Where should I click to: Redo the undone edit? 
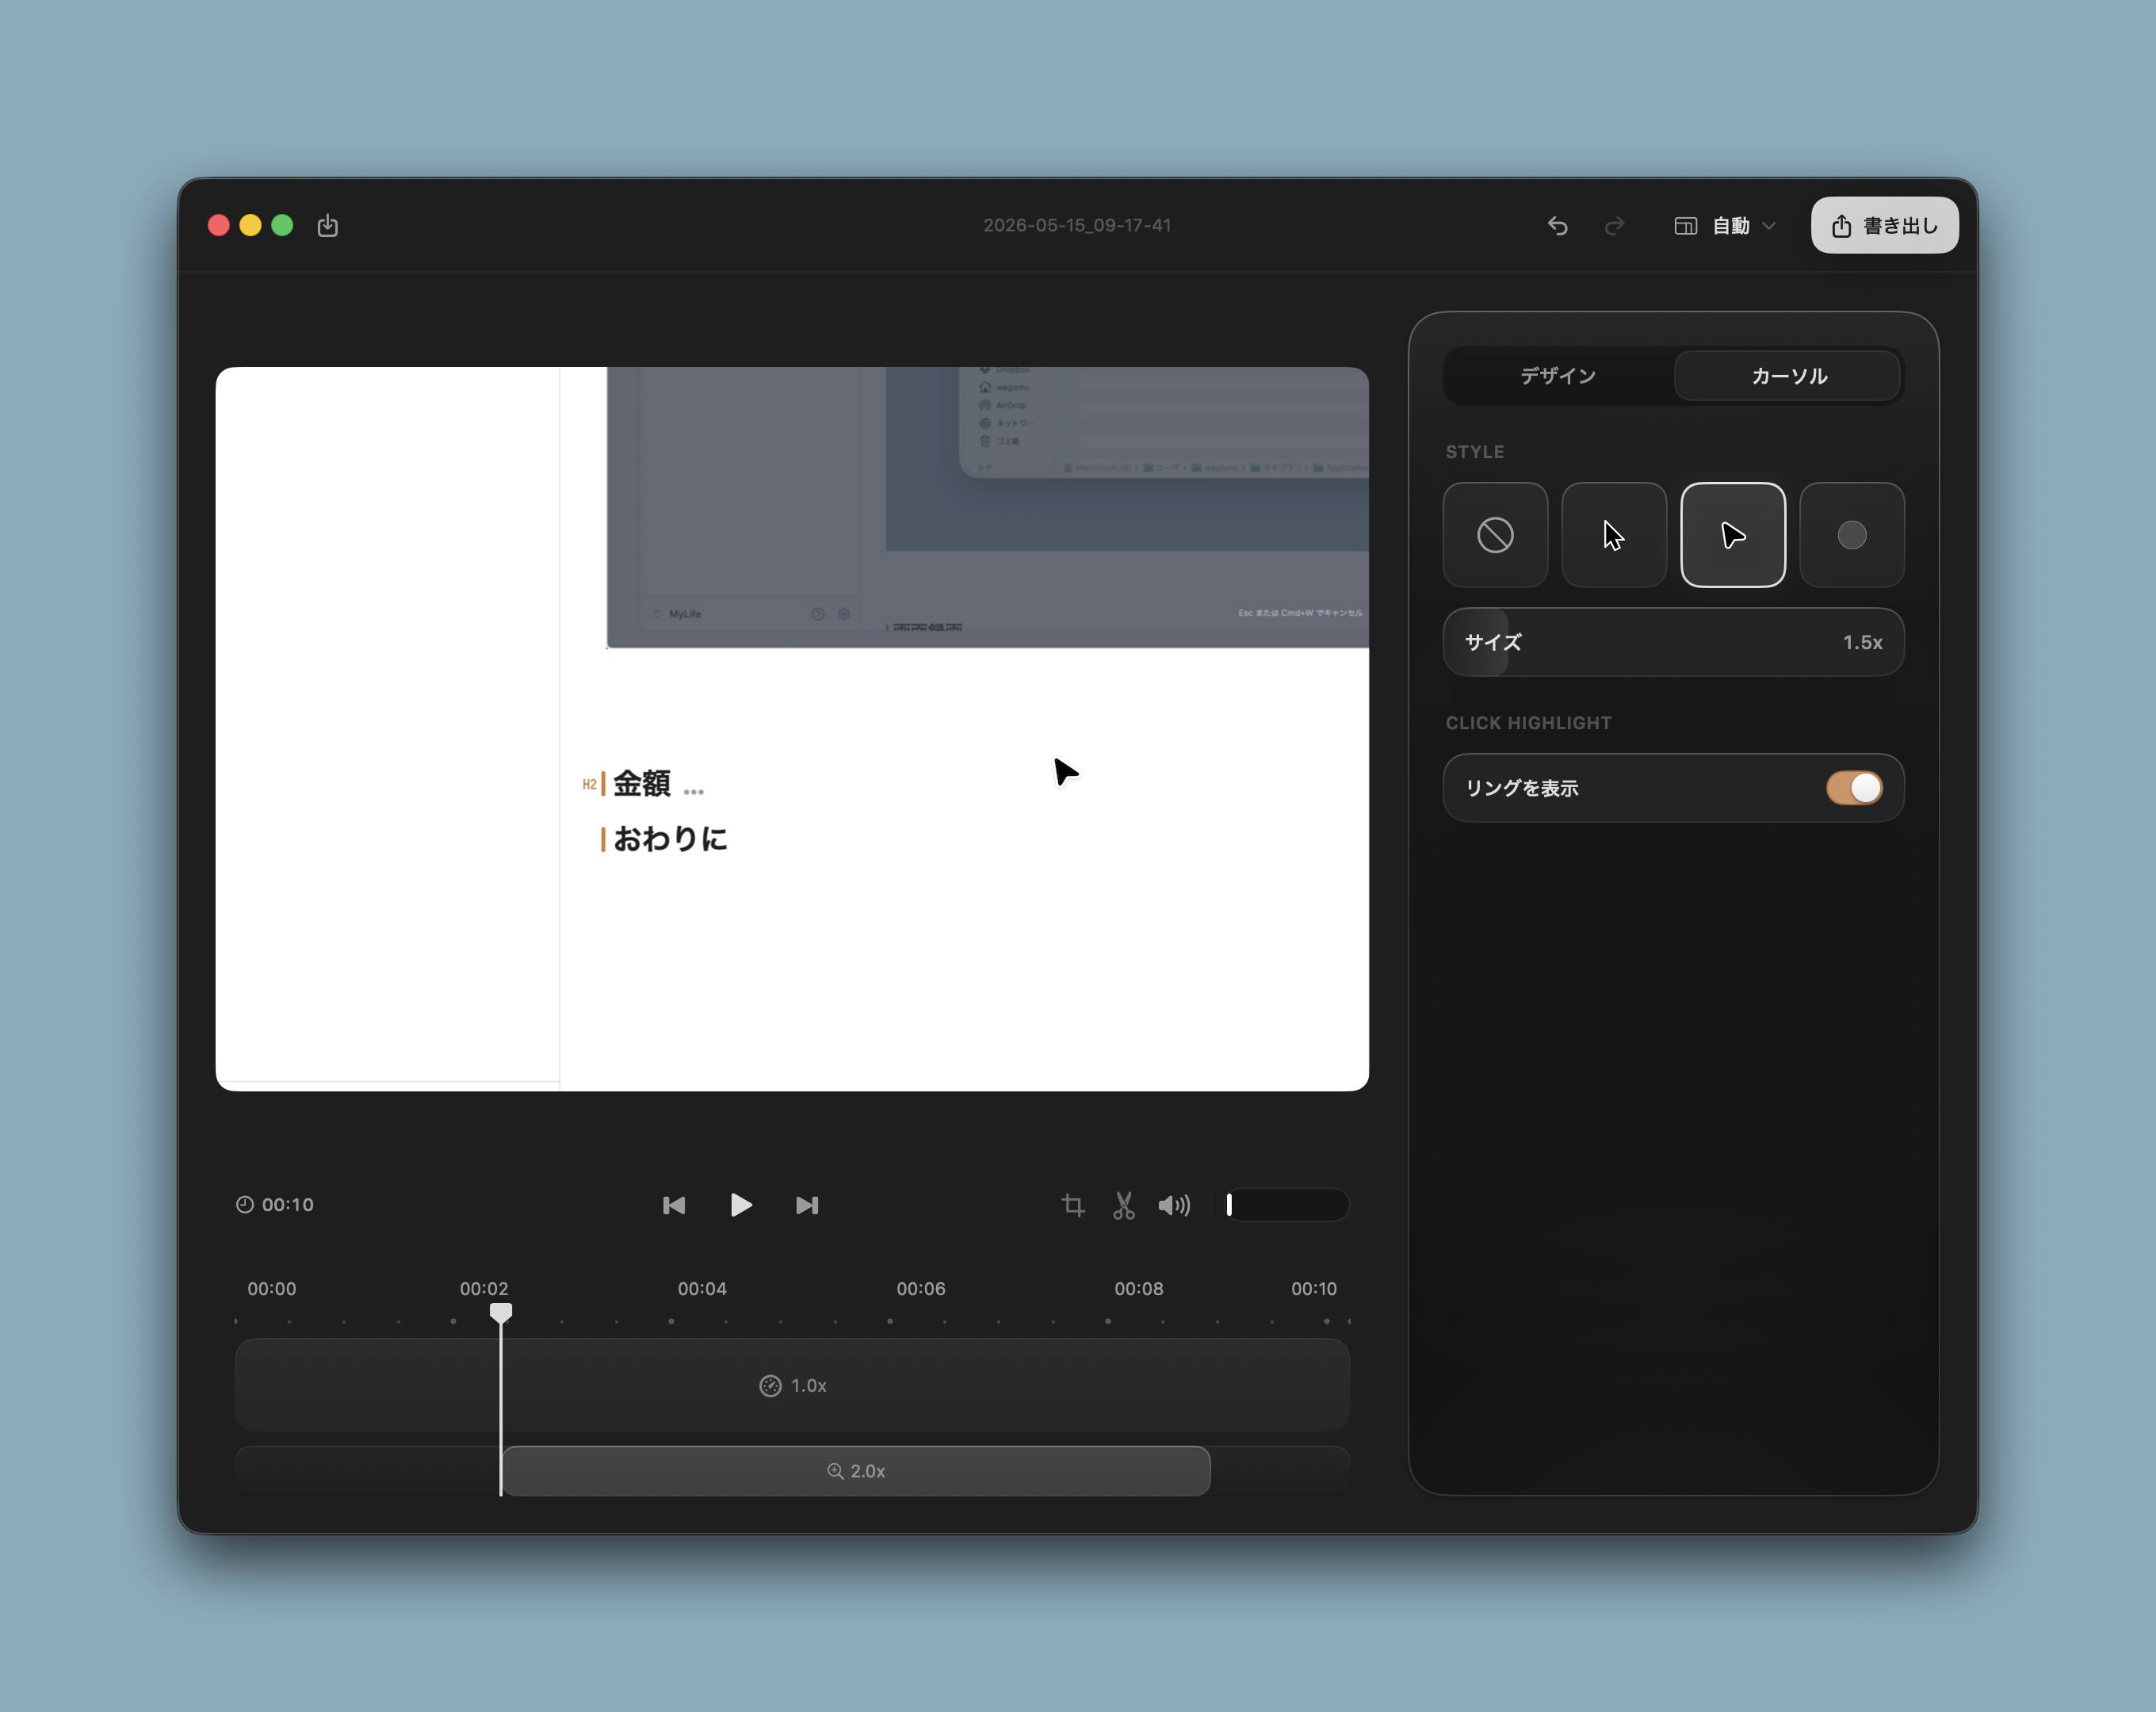coord(1614,226)
